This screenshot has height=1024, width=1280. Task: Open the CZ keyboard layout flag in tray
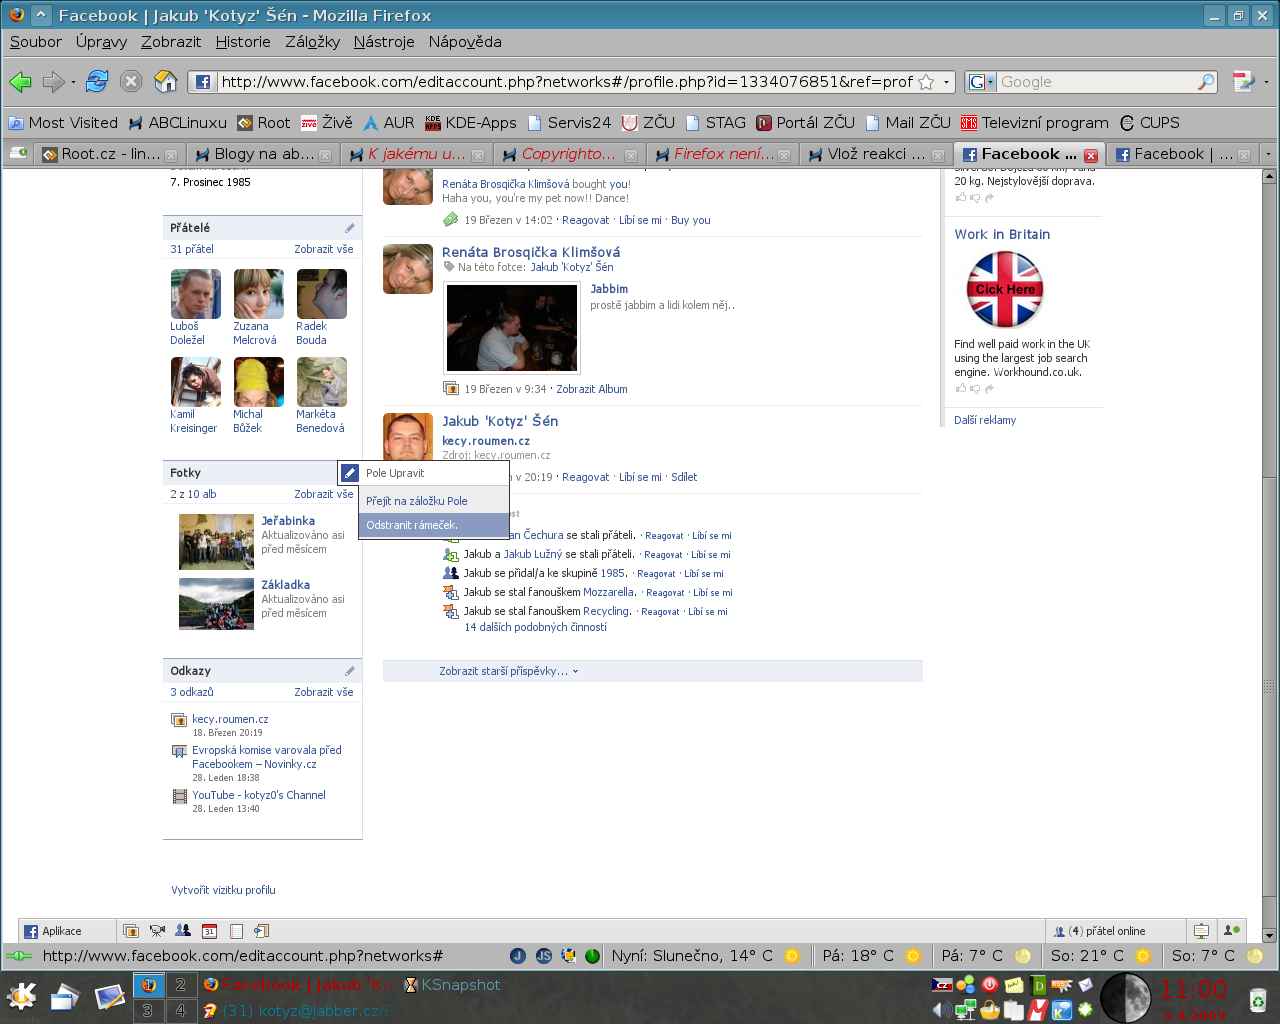coord(942,985)
